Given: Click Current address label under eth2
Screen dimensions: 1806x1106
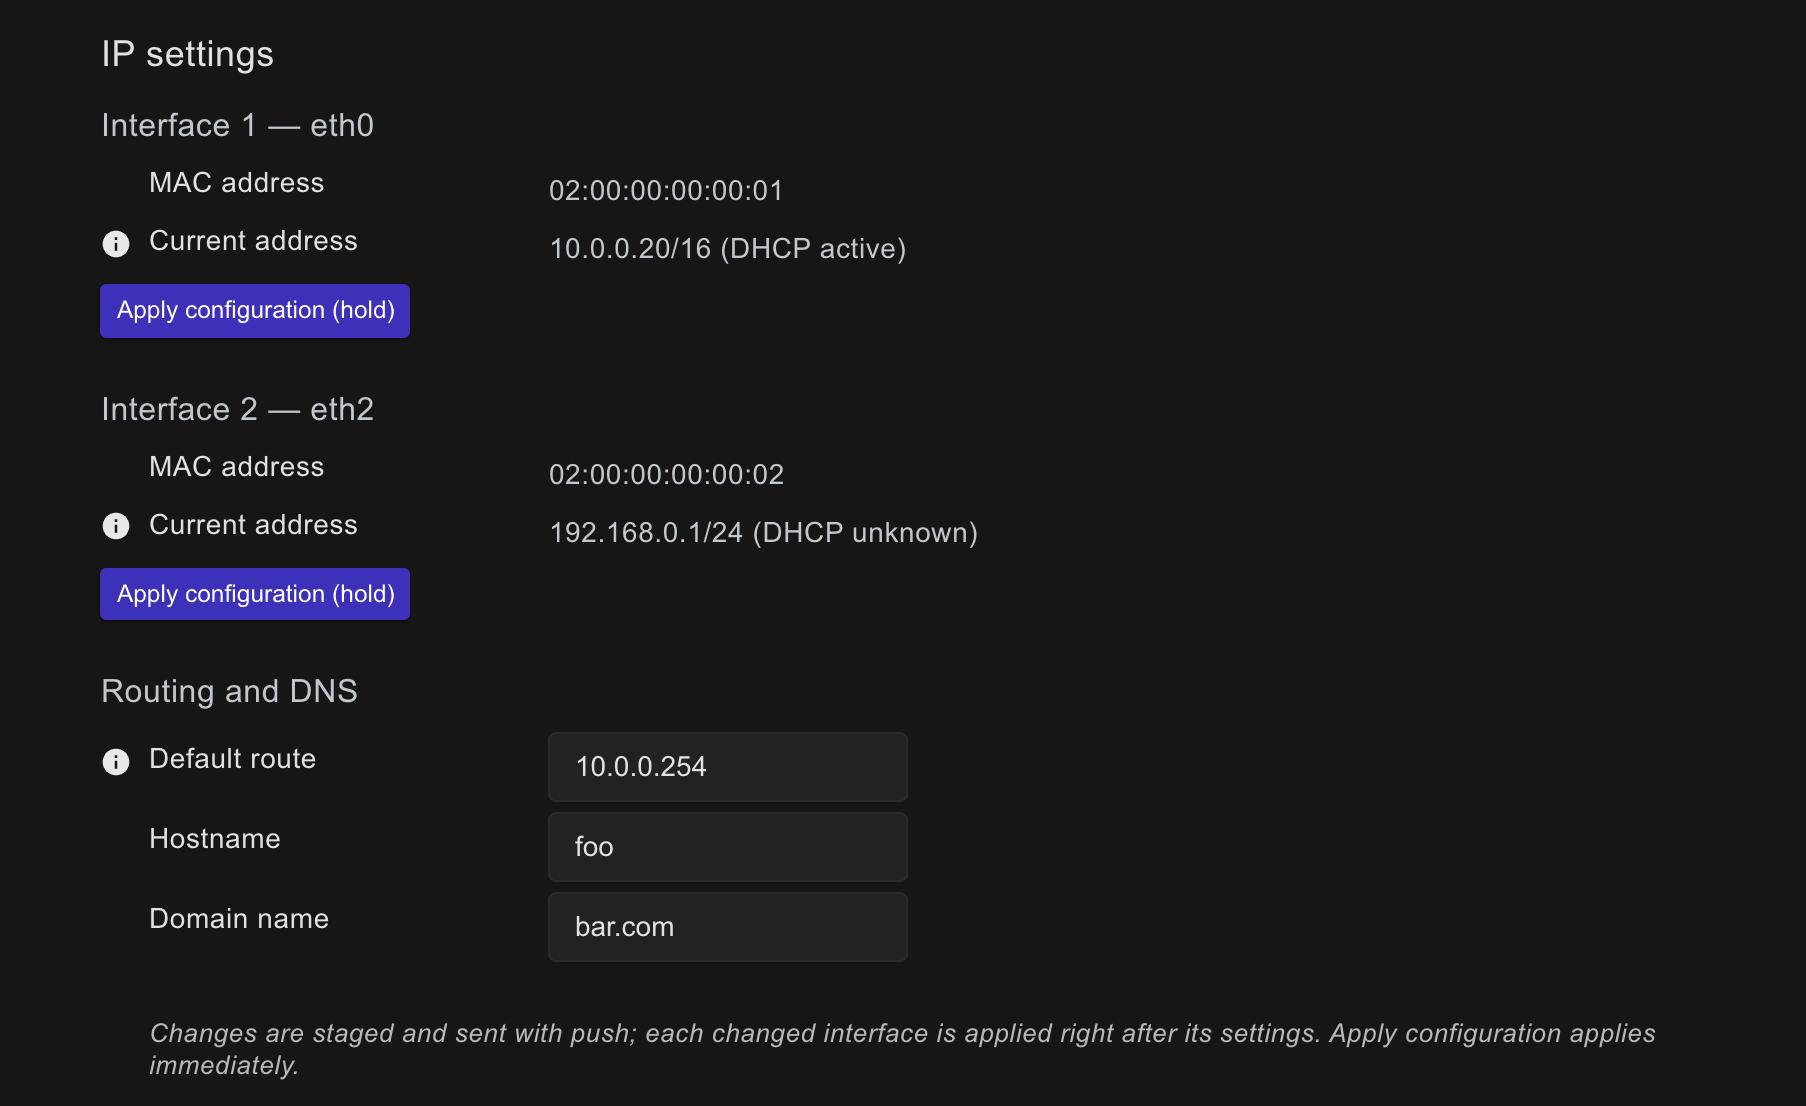Looking at the screenshot, I should pos(253,525).
